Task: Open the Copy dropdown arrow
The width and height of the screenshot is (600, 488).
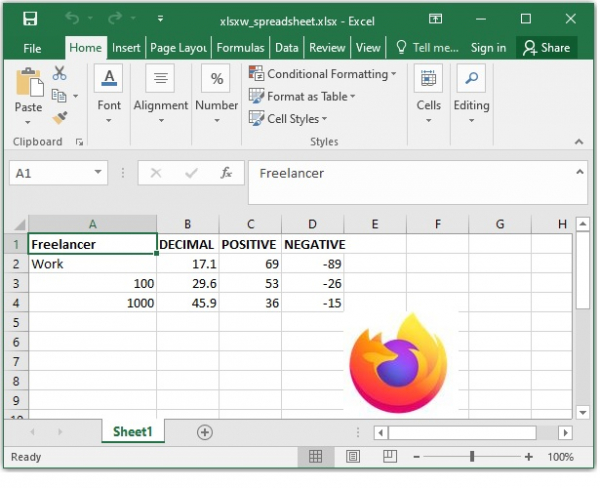Action: [75, 96]
